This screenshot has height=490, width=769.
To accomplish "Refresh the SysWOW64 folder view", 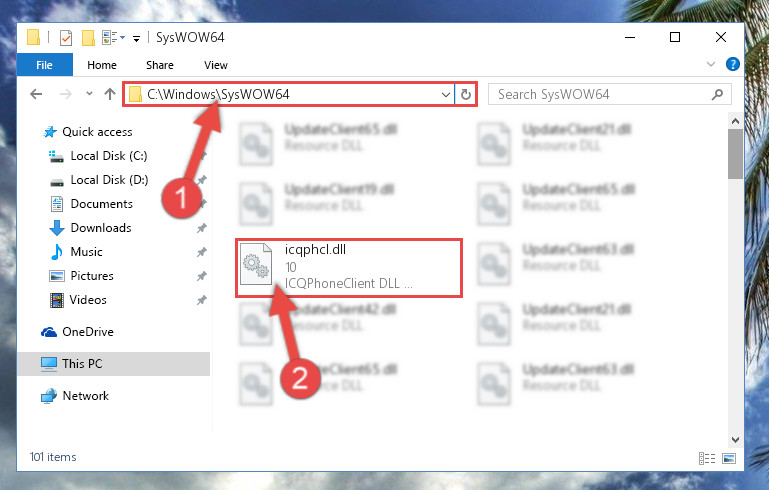I will point(465,94).
